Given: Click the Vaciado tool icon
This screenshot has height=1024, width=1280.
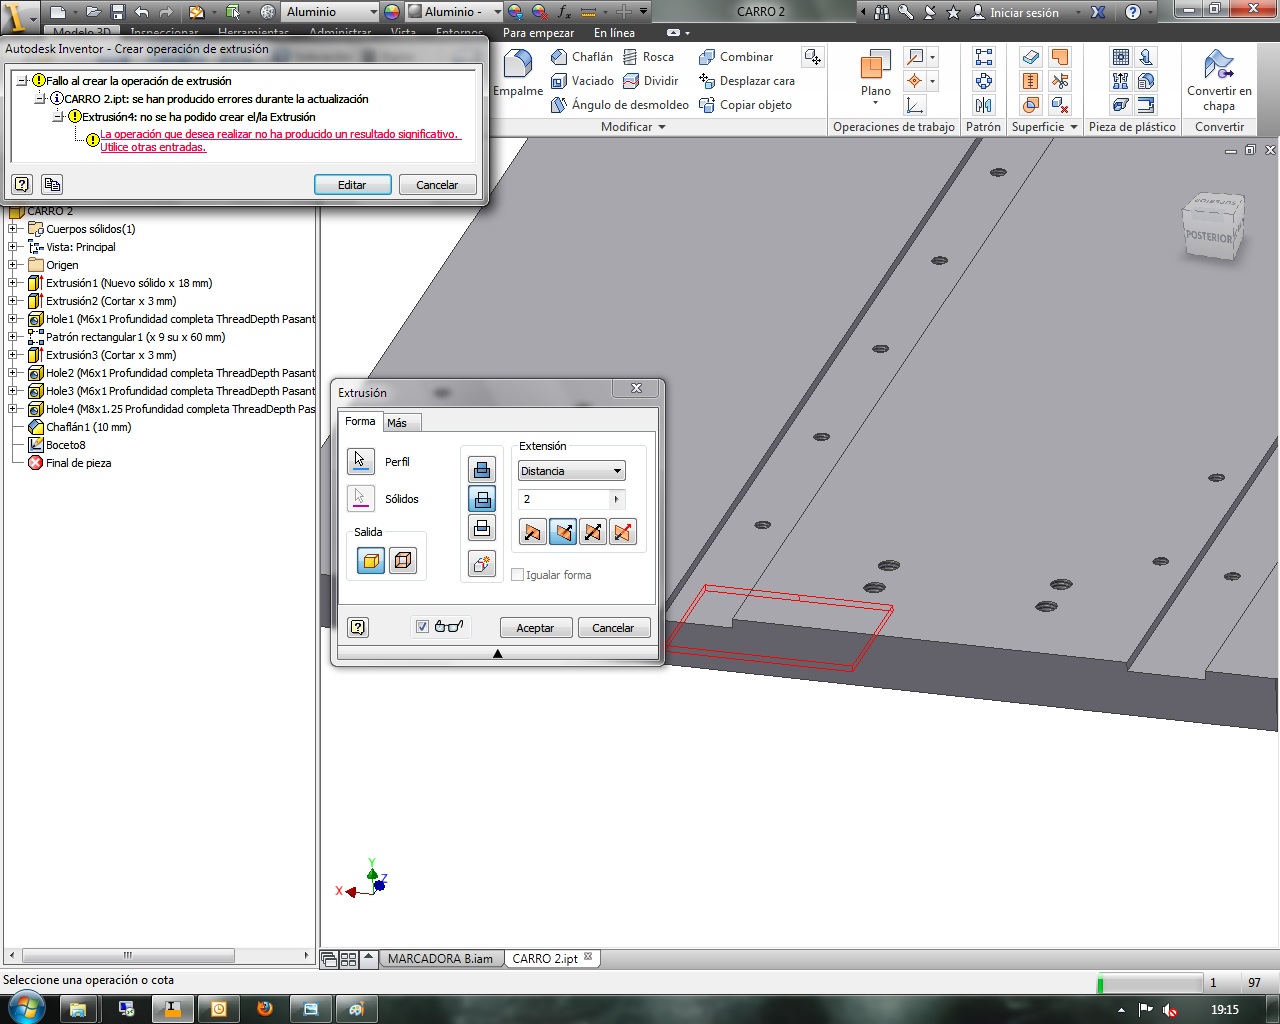Looking at the screenshot, I should click(x=559, y=81).
